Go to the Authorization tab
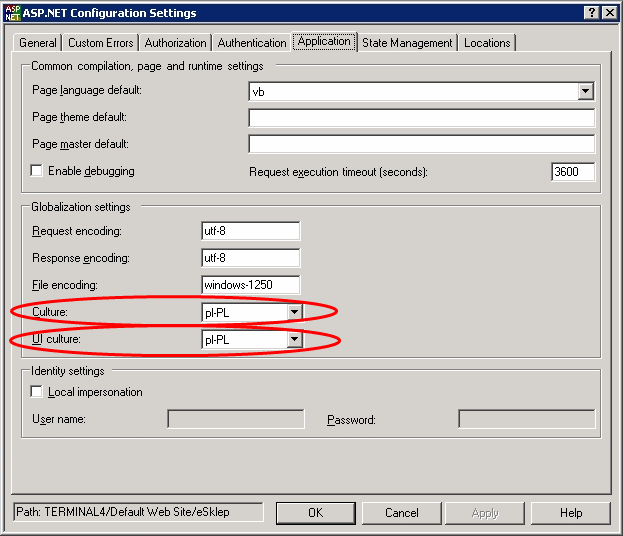 (176, 43)
